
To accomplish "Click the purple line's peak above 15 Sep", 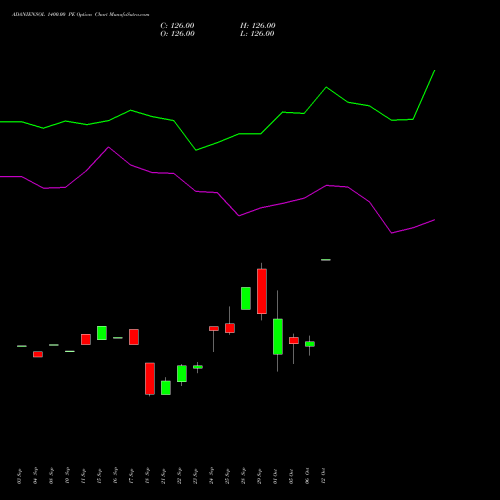I will click(109, 147).
